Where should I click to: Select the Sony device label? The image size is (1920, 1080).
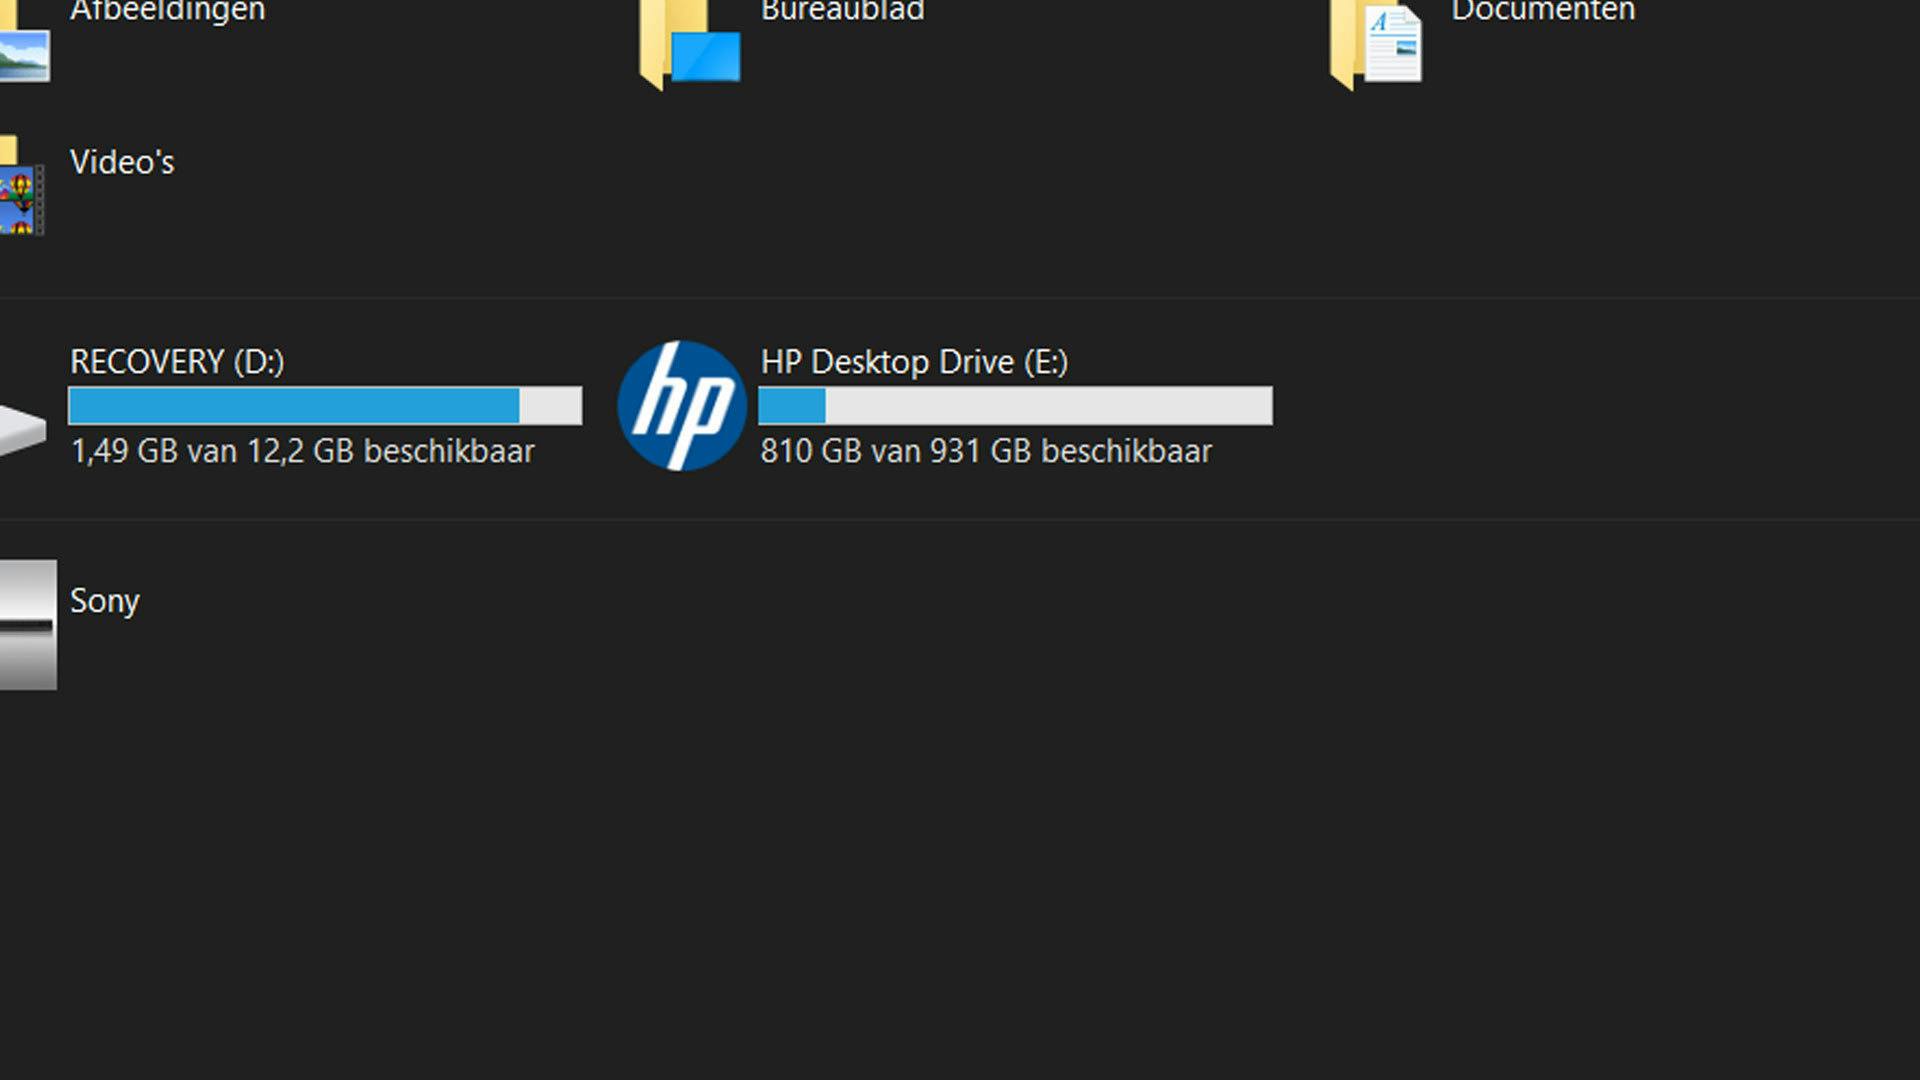[104, 601]
